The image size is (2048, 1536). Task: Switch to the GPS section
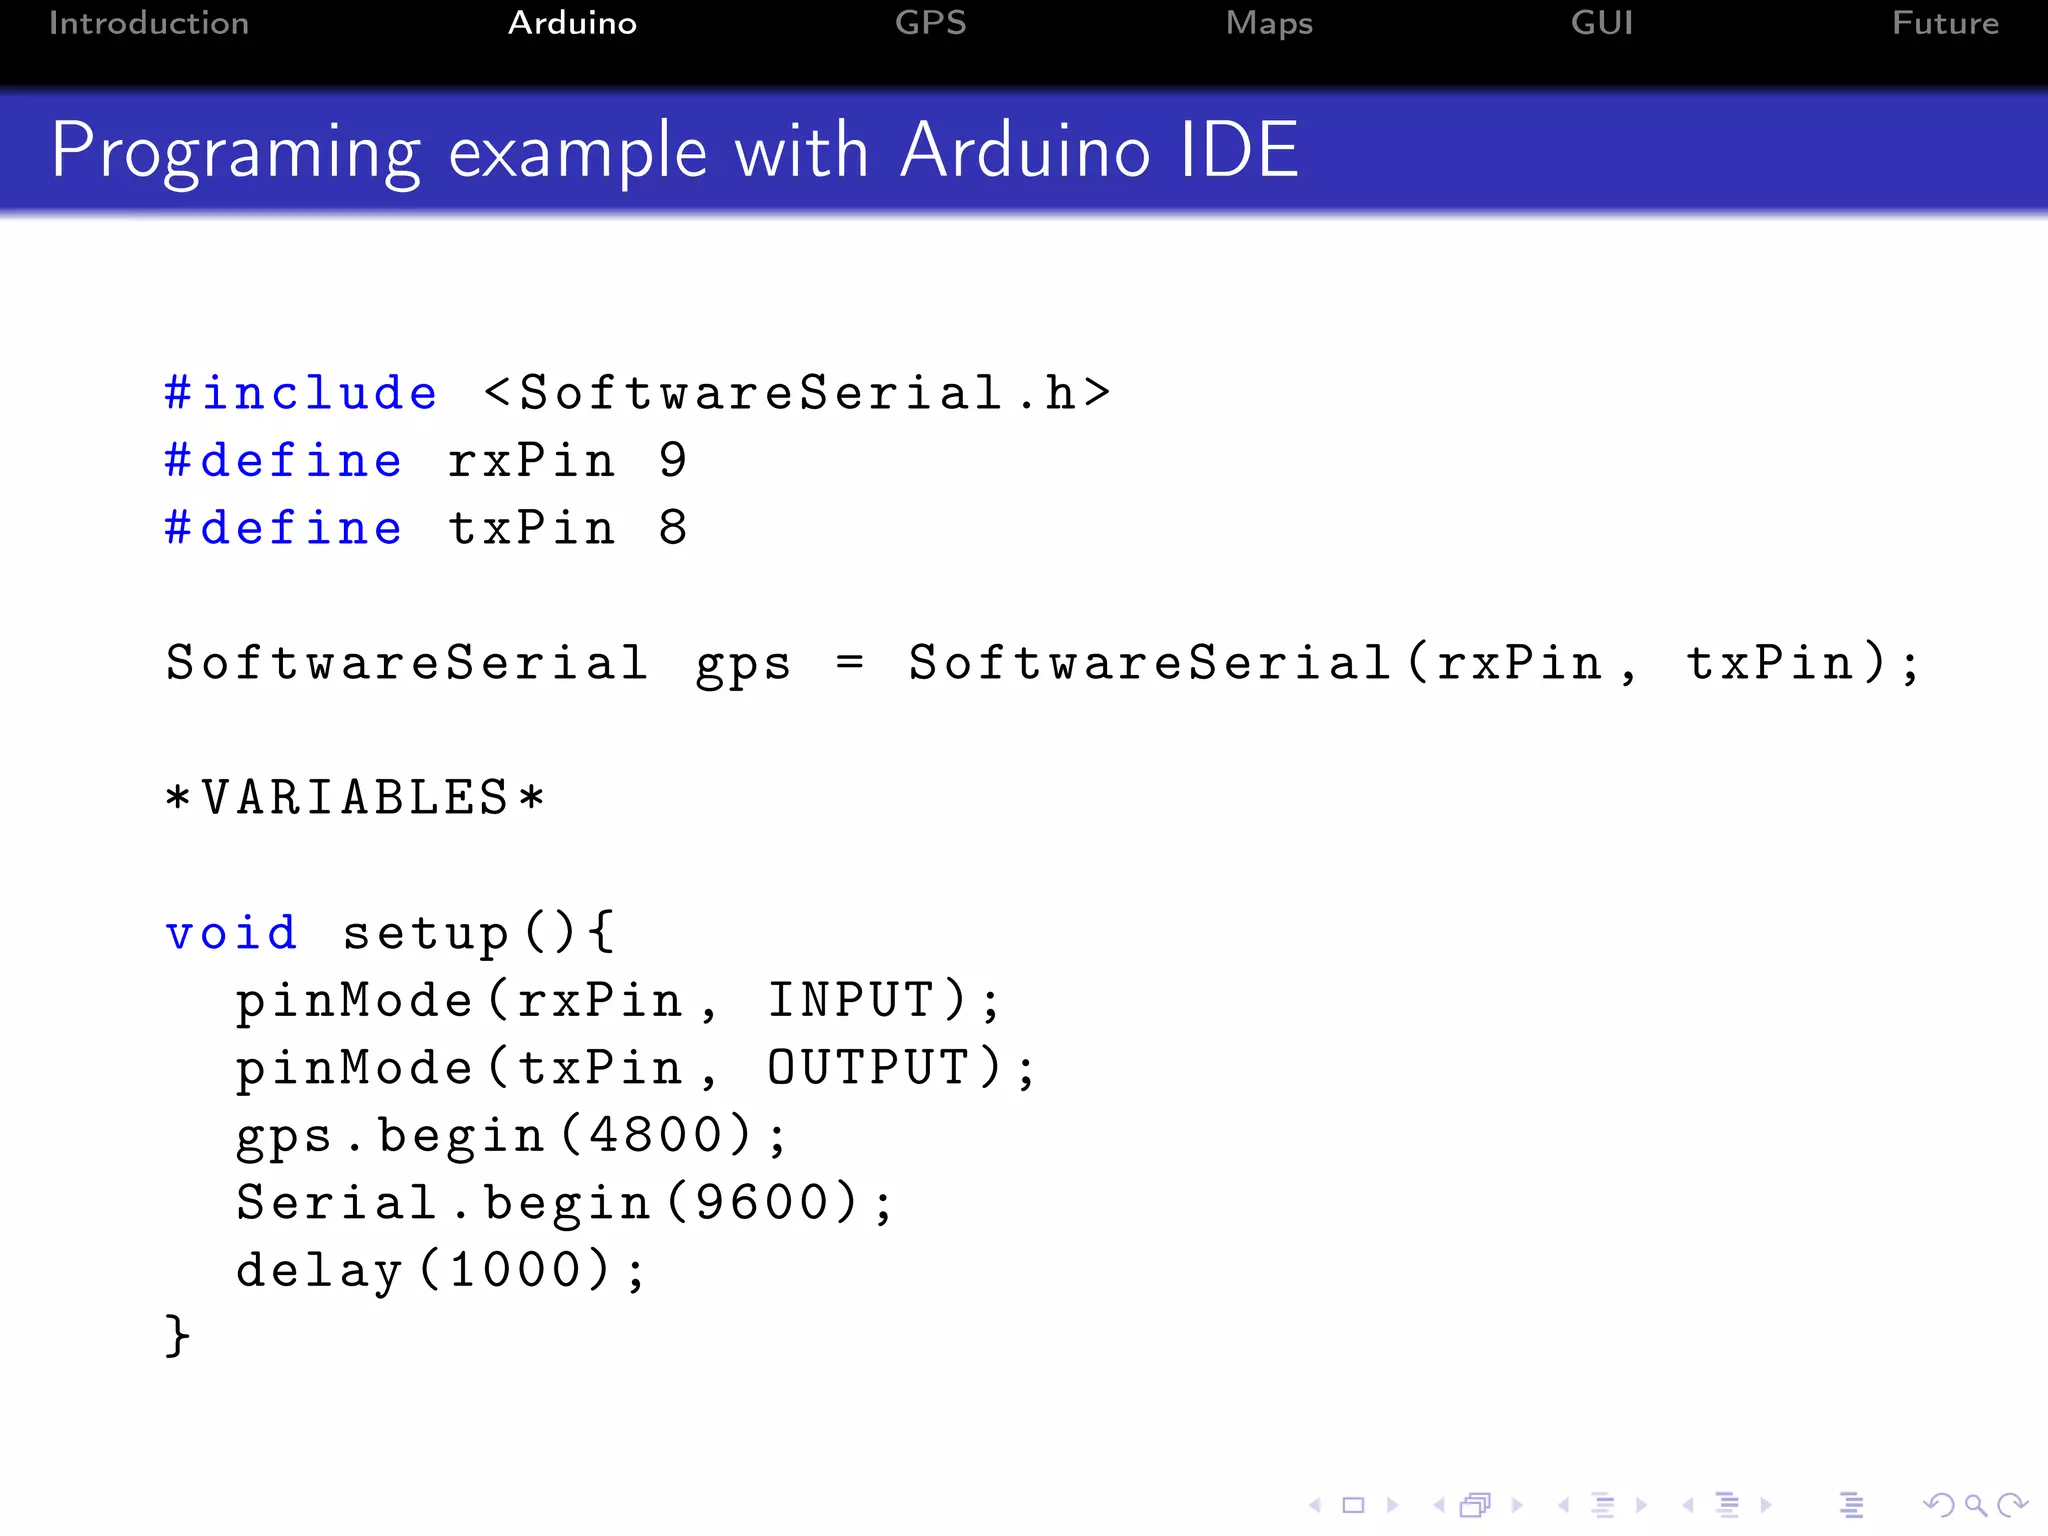point(931,23)
